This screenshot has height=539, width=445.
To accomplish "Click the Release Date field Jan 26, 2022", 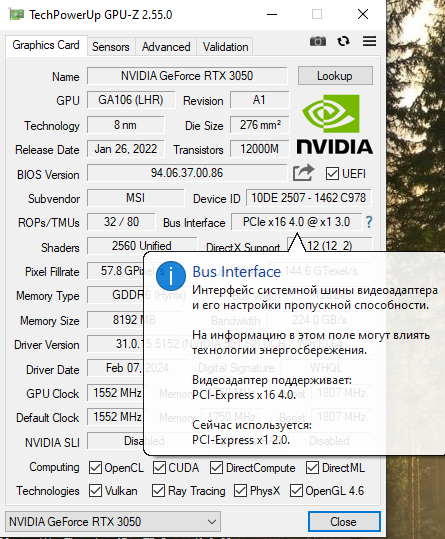I will click(x=125, y=149).
